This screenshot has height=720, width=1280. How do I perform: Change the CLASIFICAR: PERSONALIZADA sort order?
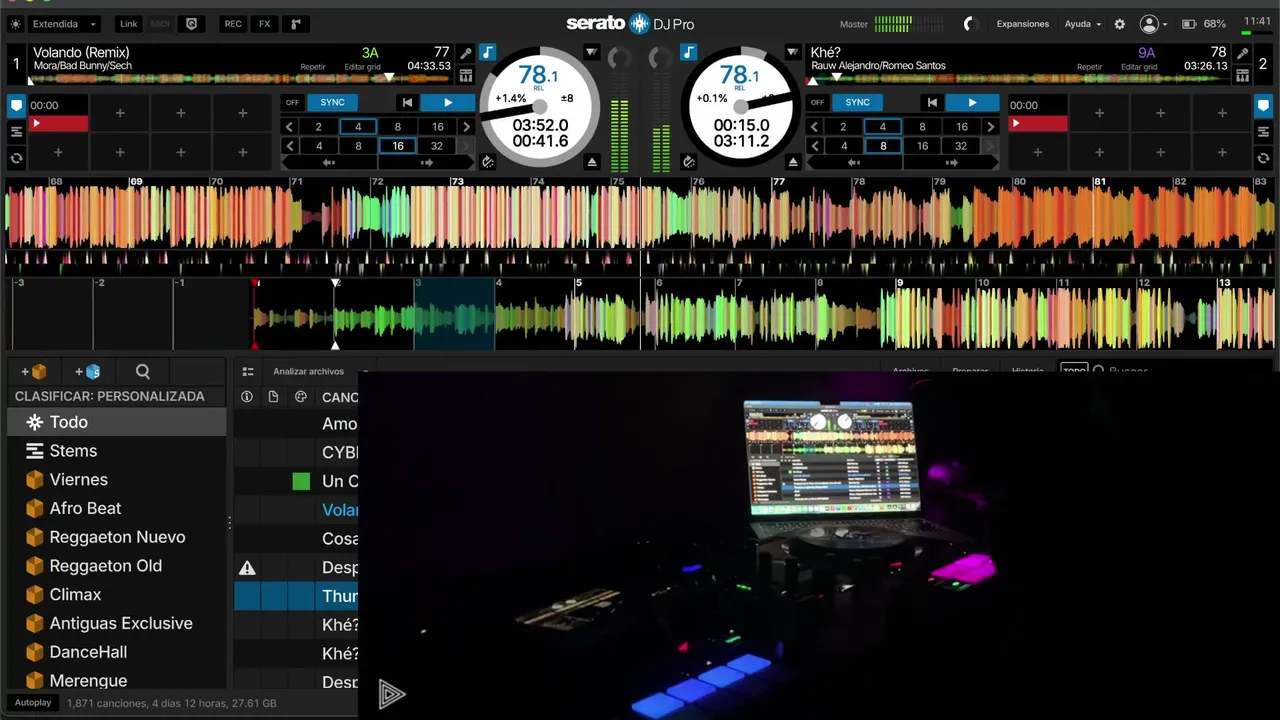click(110, 396)
